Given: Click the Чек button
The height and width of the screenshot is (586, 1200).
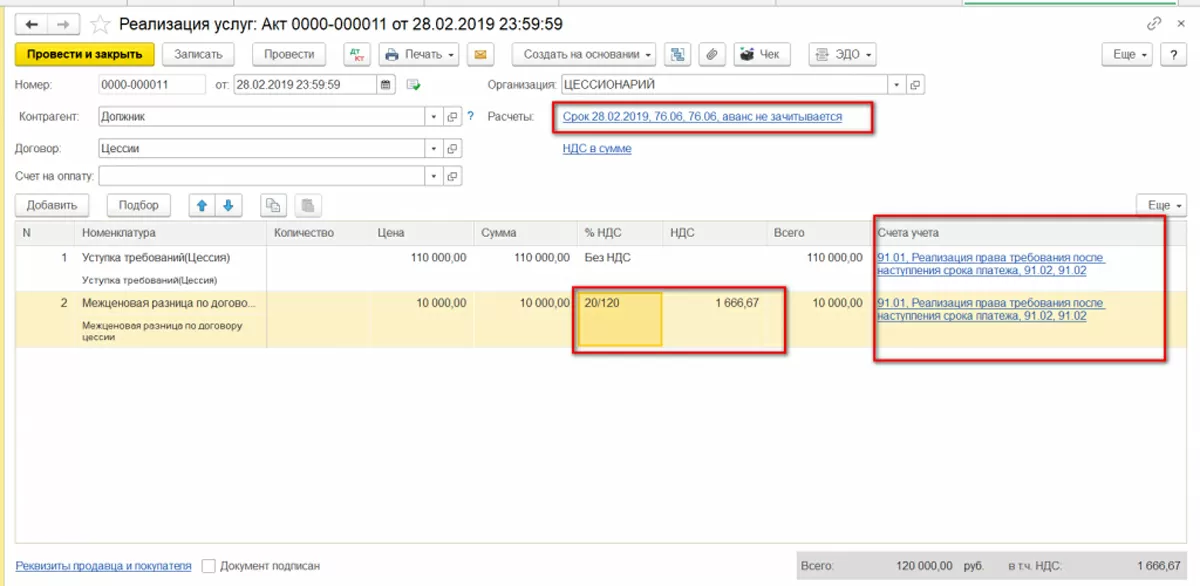Looking at the screenshot, I should click(762, 54).
